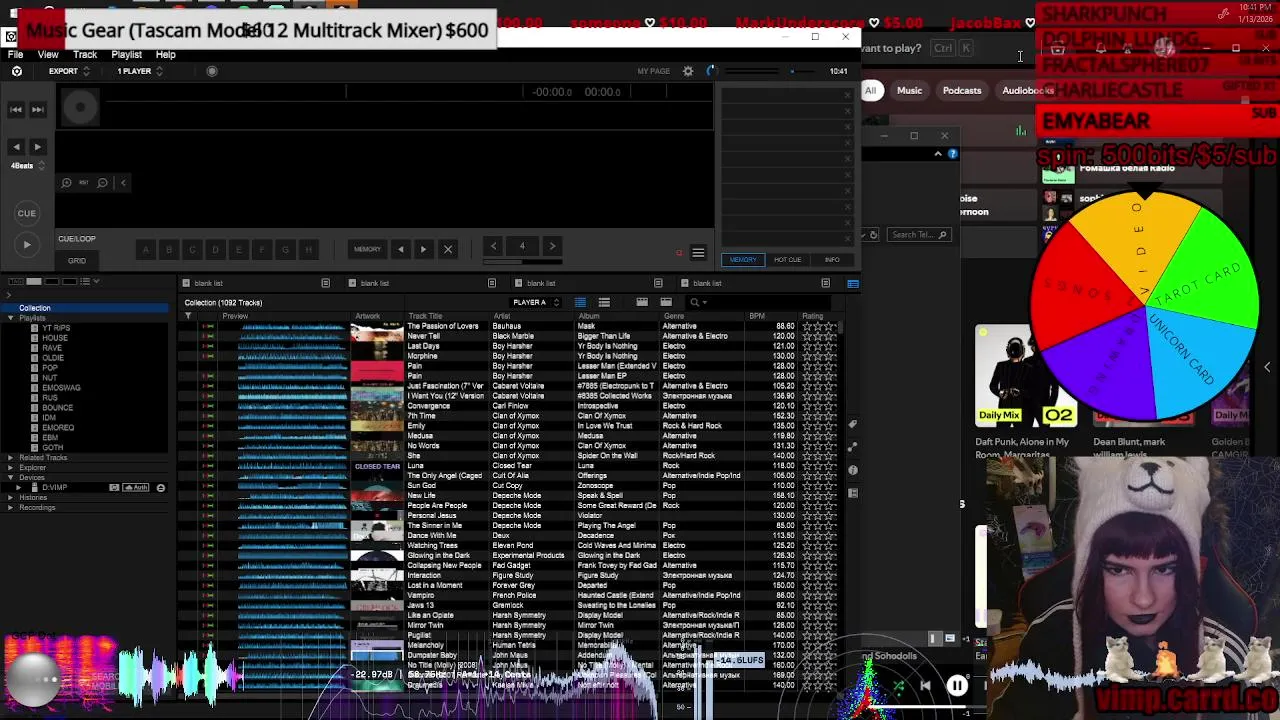Image resolution: width=1280 pixels, height=720 pixels.
Task: Open the tag panel icon beside track list
Action: (x=853, y=424)
